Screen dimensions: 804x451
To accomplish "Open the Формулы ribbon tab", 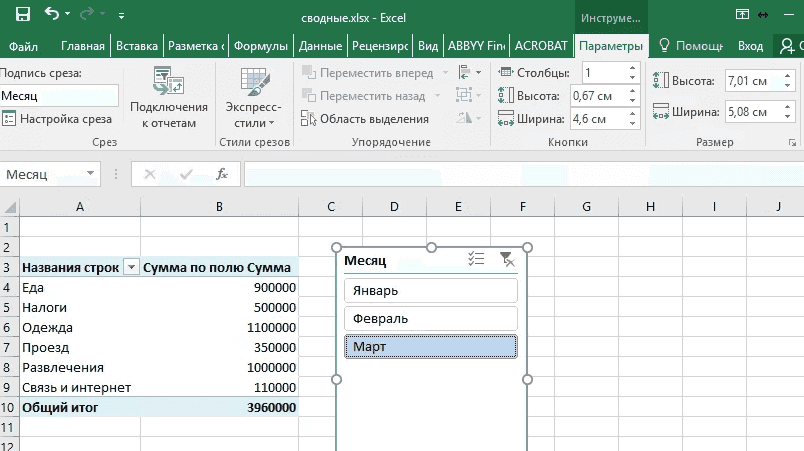I will coord(261,46).
